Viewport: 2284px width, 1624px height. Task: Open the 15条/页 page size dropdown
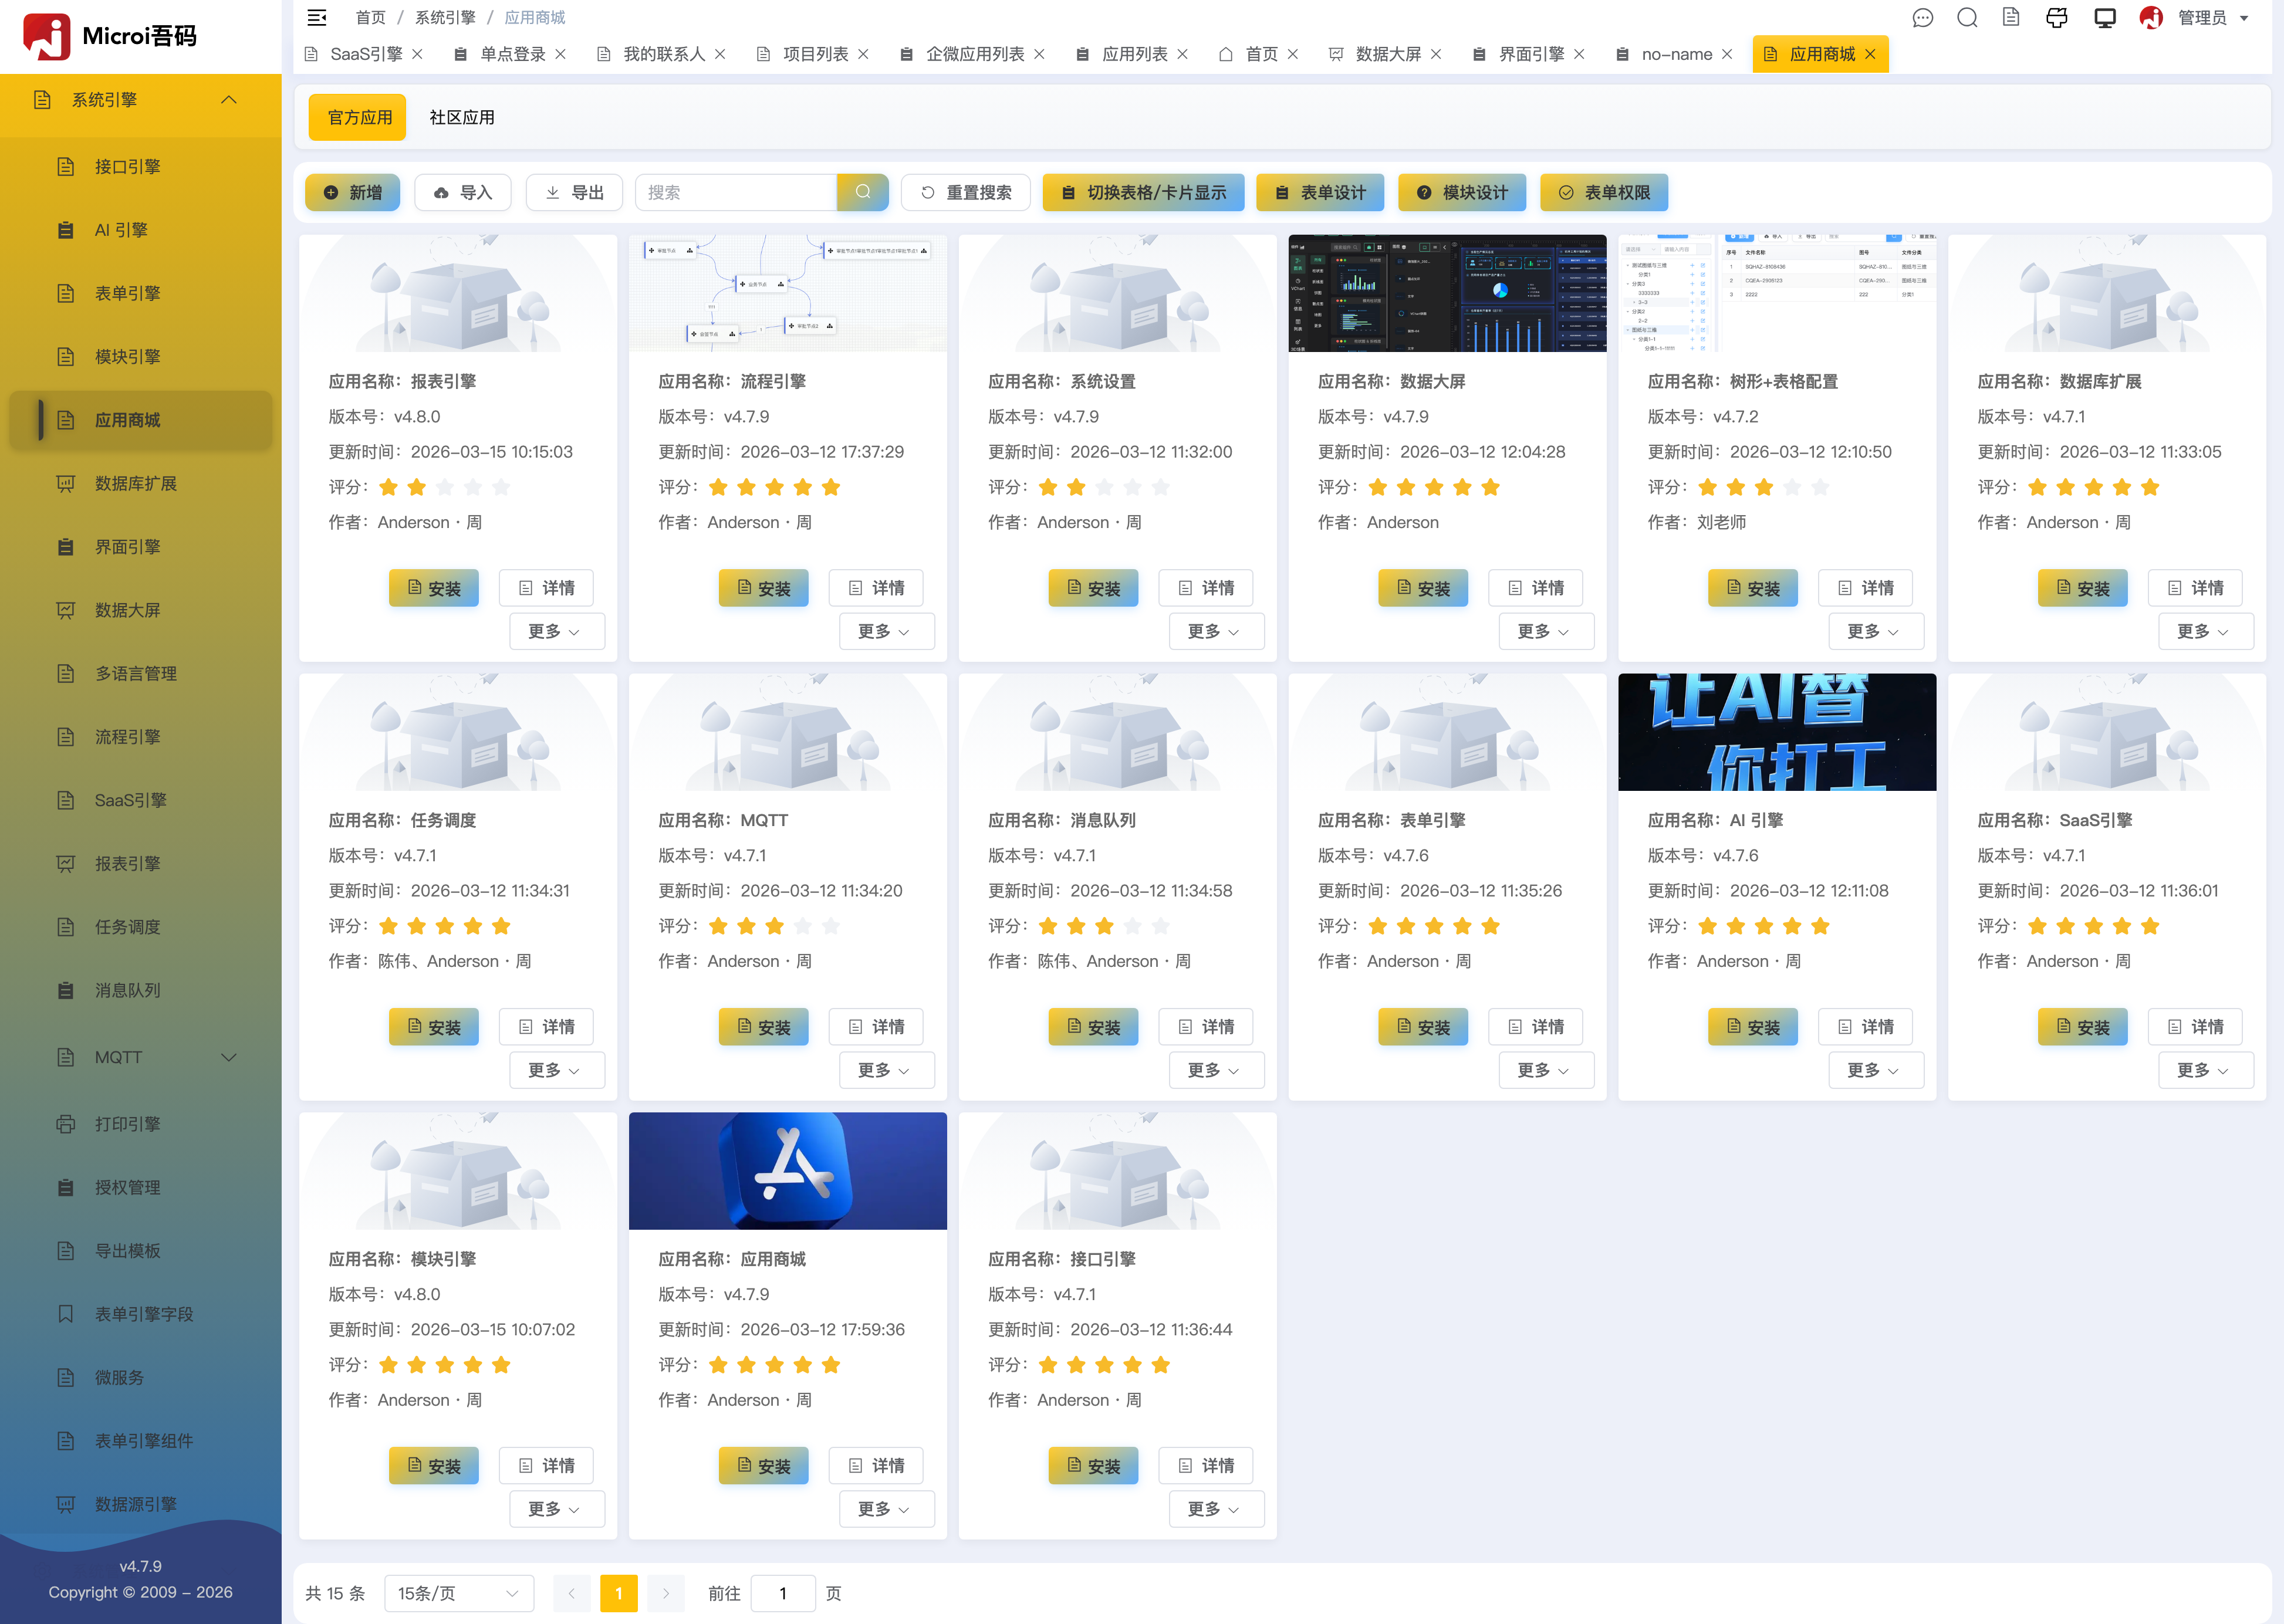(x=458, y=1593)
